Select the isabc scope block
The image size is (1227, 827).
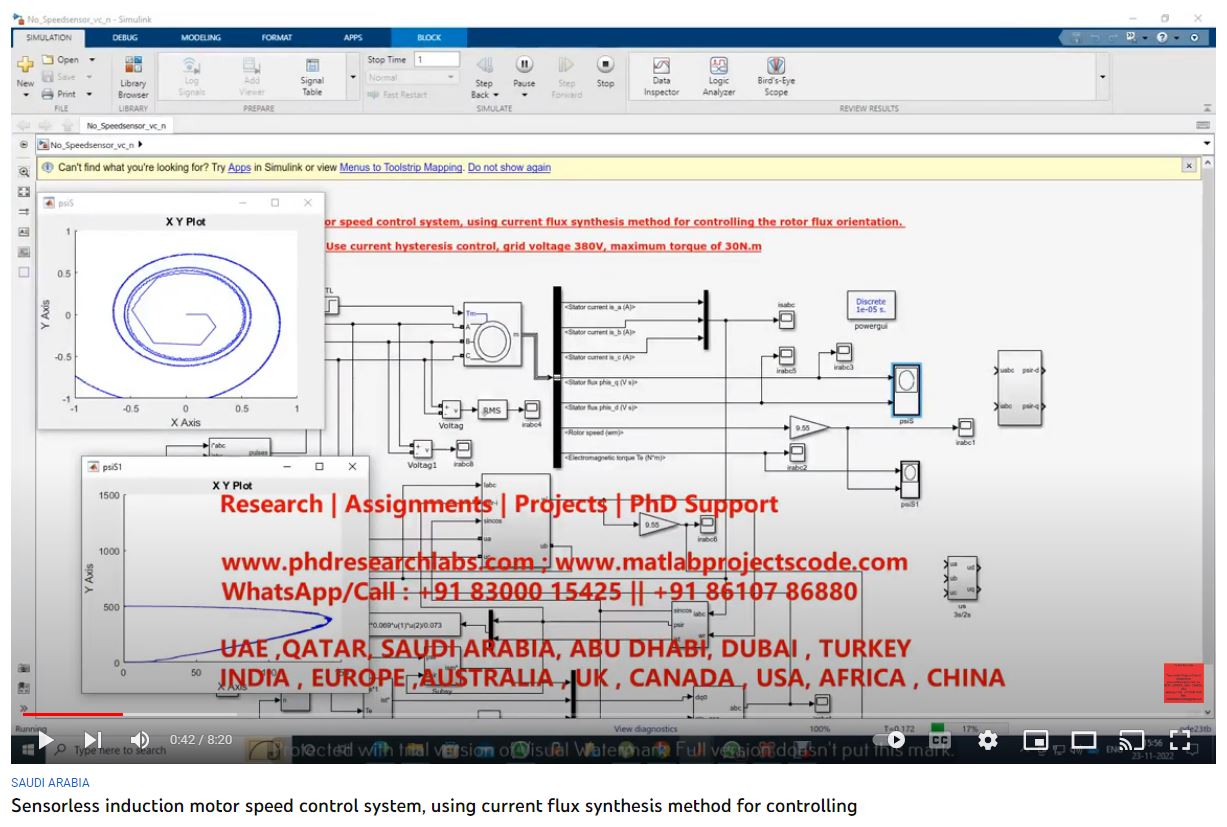click(x=786, y=320)
